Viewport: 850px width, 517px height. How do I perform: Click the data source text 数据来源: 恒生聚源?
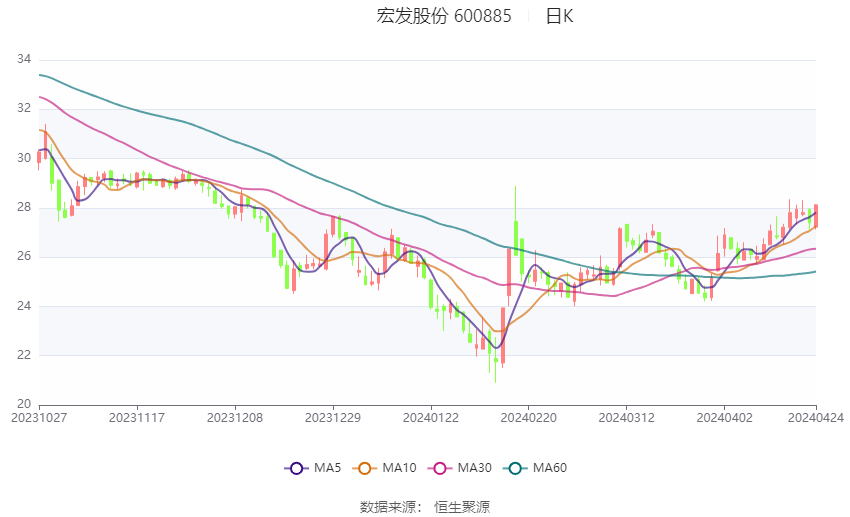[x=425, y=507]
